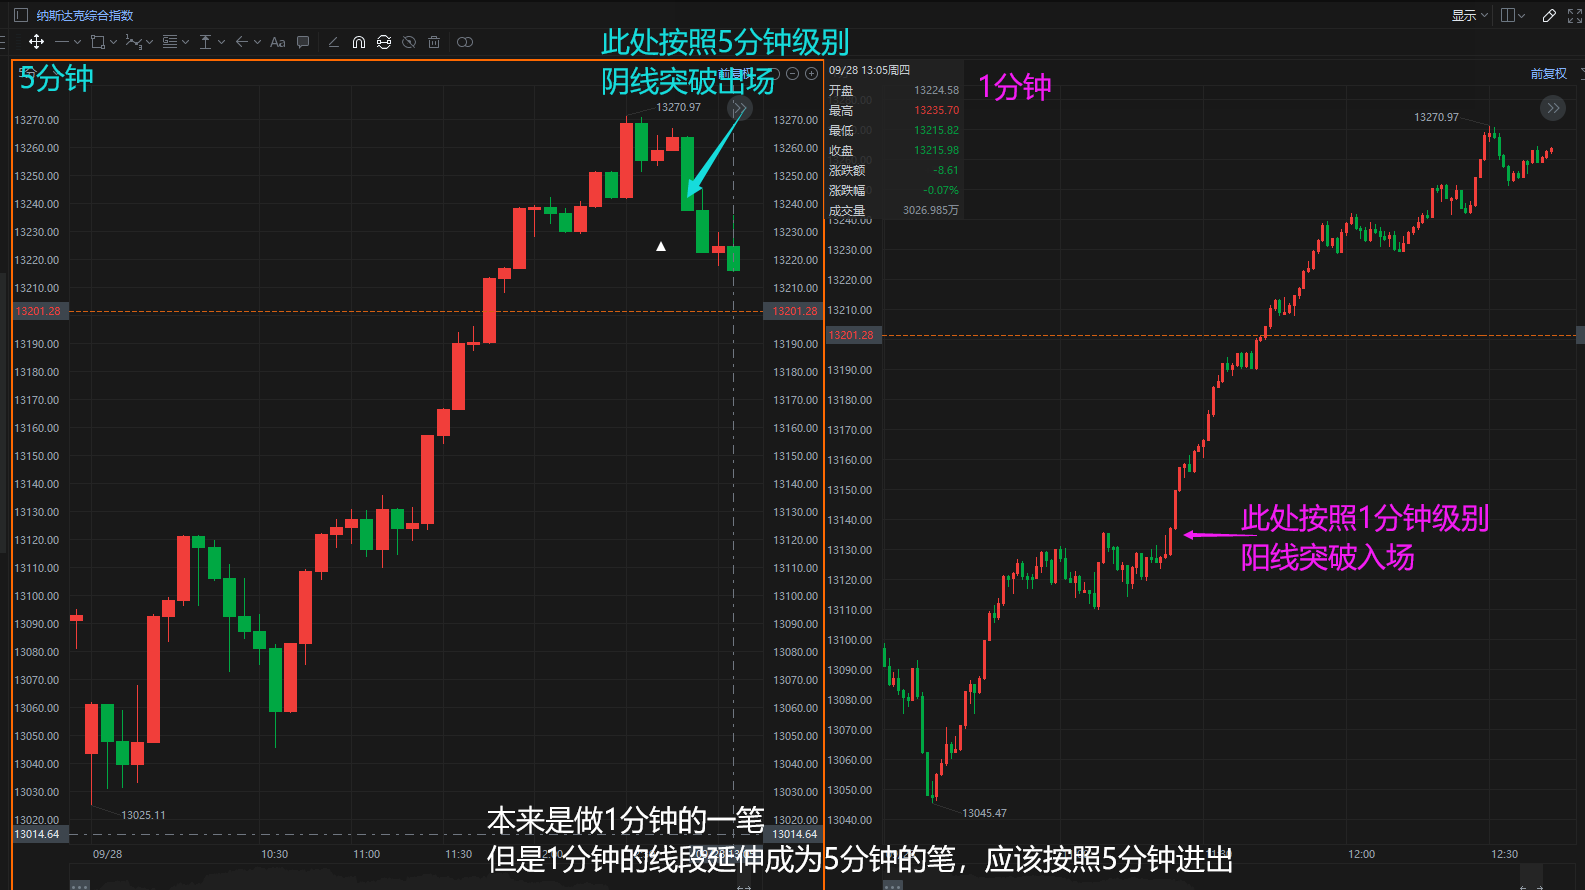The image size is (1585, 890).
Task: Enter fullscreen with the expand arrows icon
Action: coord(1575,15)
